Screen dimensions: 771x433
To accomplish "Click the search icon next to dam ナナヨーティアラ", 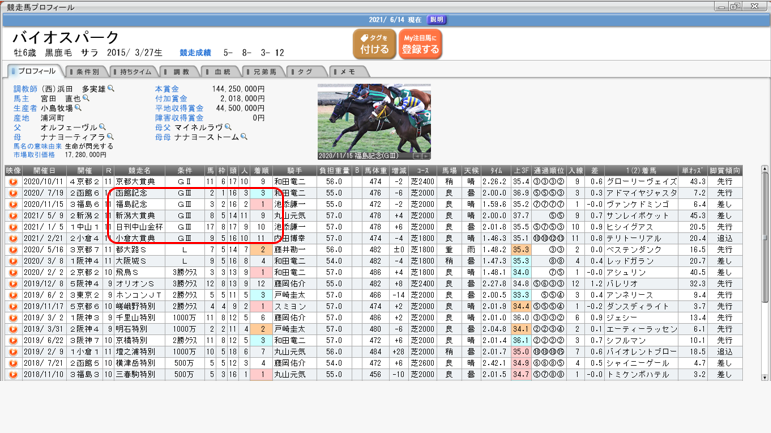I will (x=110, y=137).
